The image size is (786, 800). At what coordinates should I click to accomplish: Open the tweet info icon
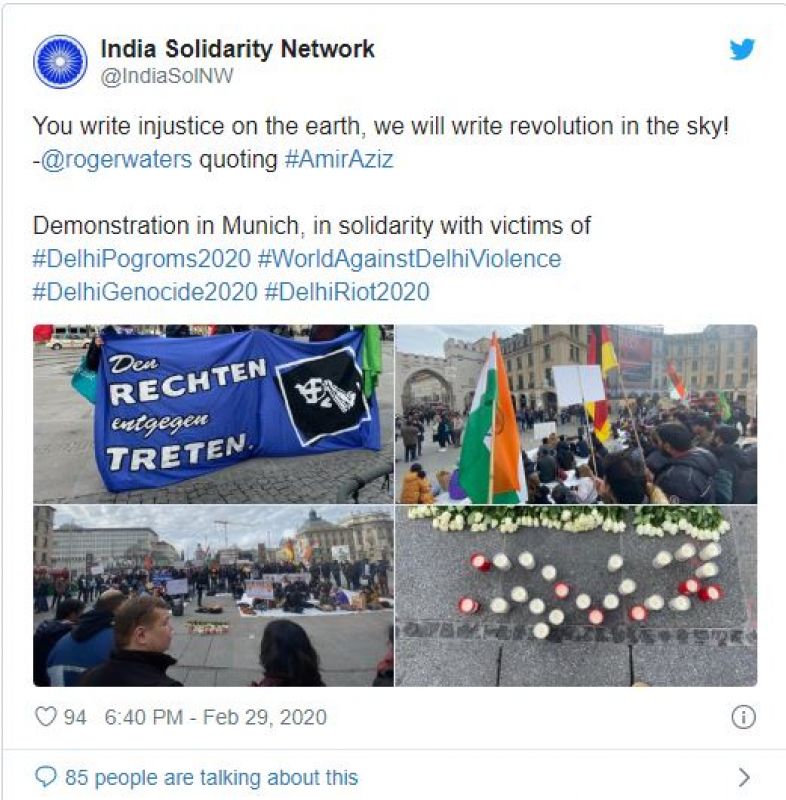pyautogui.click(x=743, y=717)
